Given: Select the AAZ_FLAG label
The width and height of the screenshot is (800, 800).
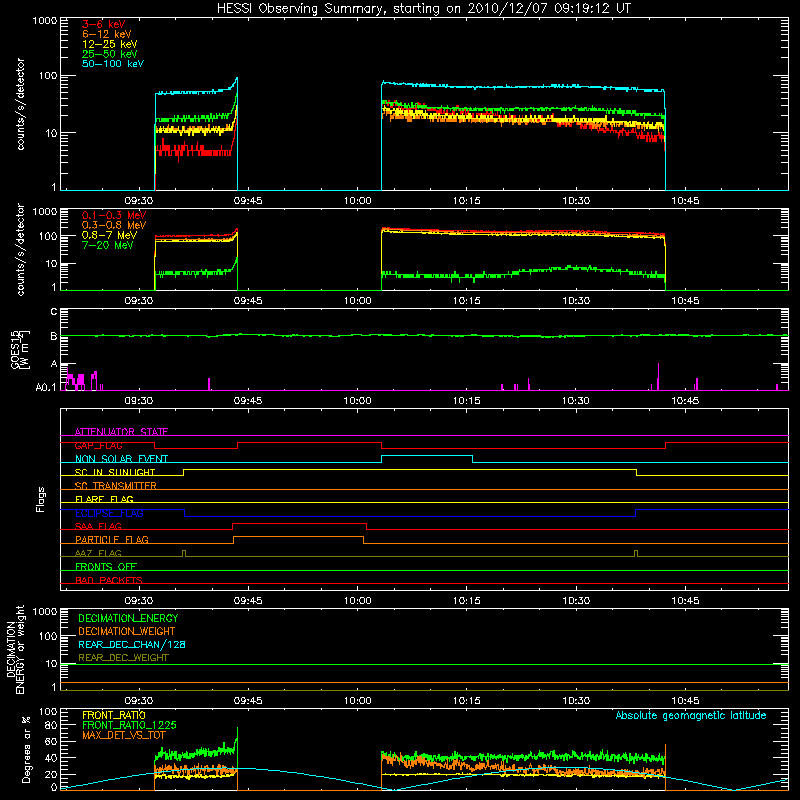Looking at the screenshot, I should coord(98,553).
